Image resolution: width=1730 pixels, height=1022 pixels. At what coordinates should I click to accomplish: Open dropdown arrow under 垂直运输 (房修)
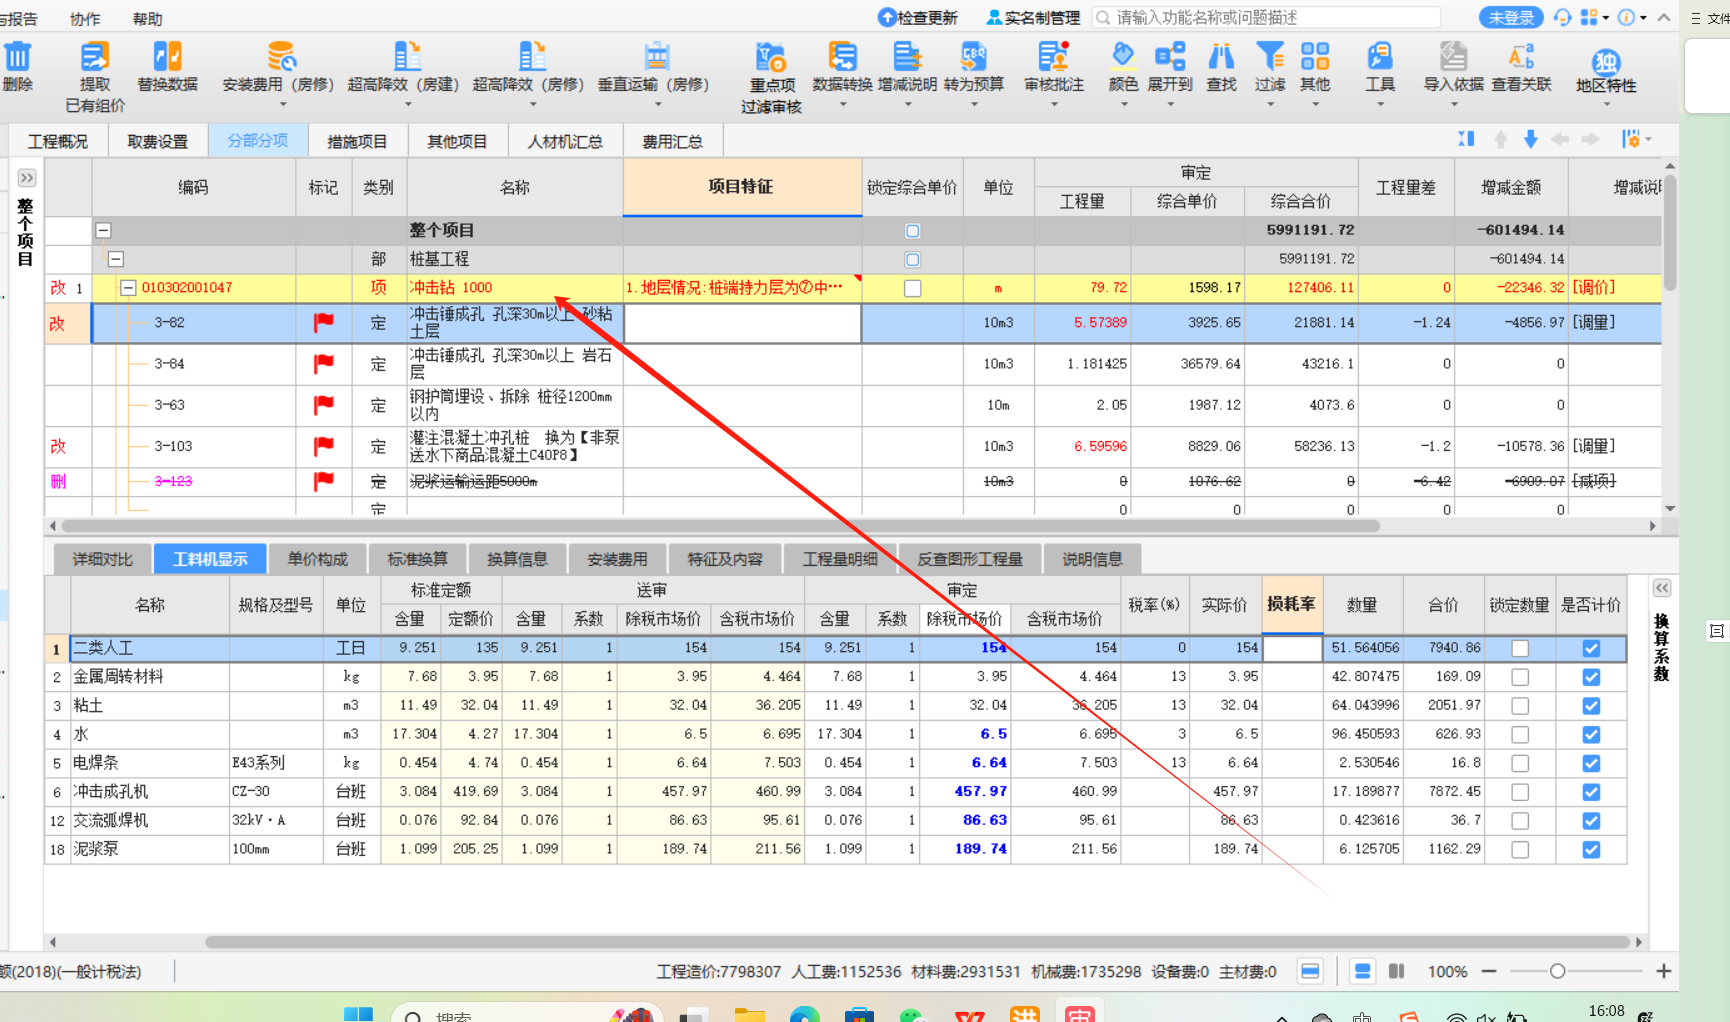658,104
